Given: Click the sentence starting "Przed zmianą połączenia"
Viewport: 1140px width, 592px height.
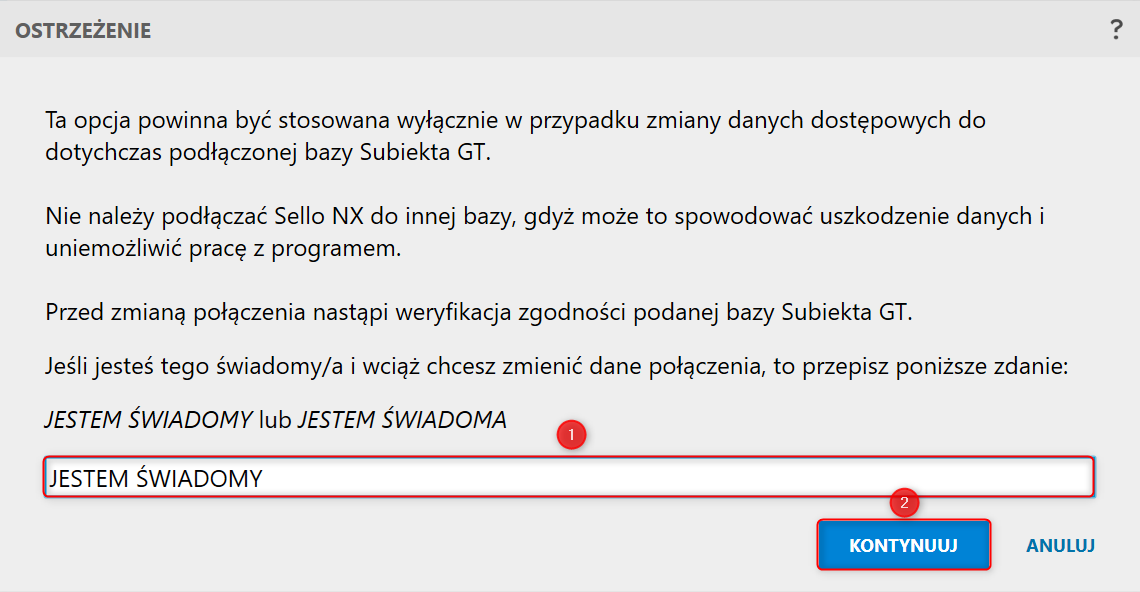Looking at the screenshot, I should pos(479,311).
